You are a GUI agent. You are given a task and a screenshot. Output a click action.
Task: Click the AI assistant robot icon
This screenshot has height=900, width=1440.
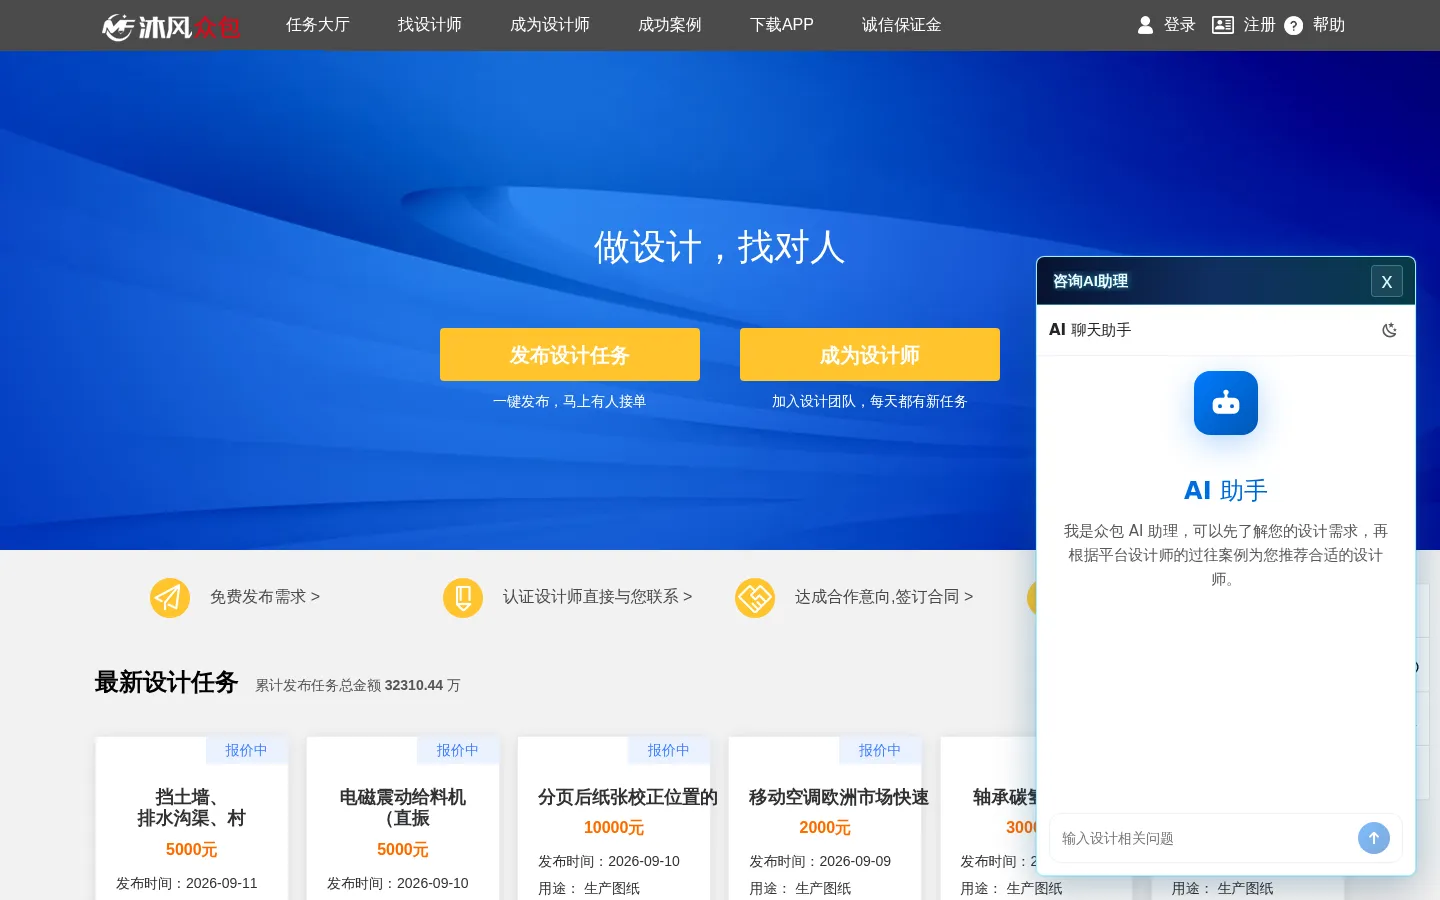1226,403
